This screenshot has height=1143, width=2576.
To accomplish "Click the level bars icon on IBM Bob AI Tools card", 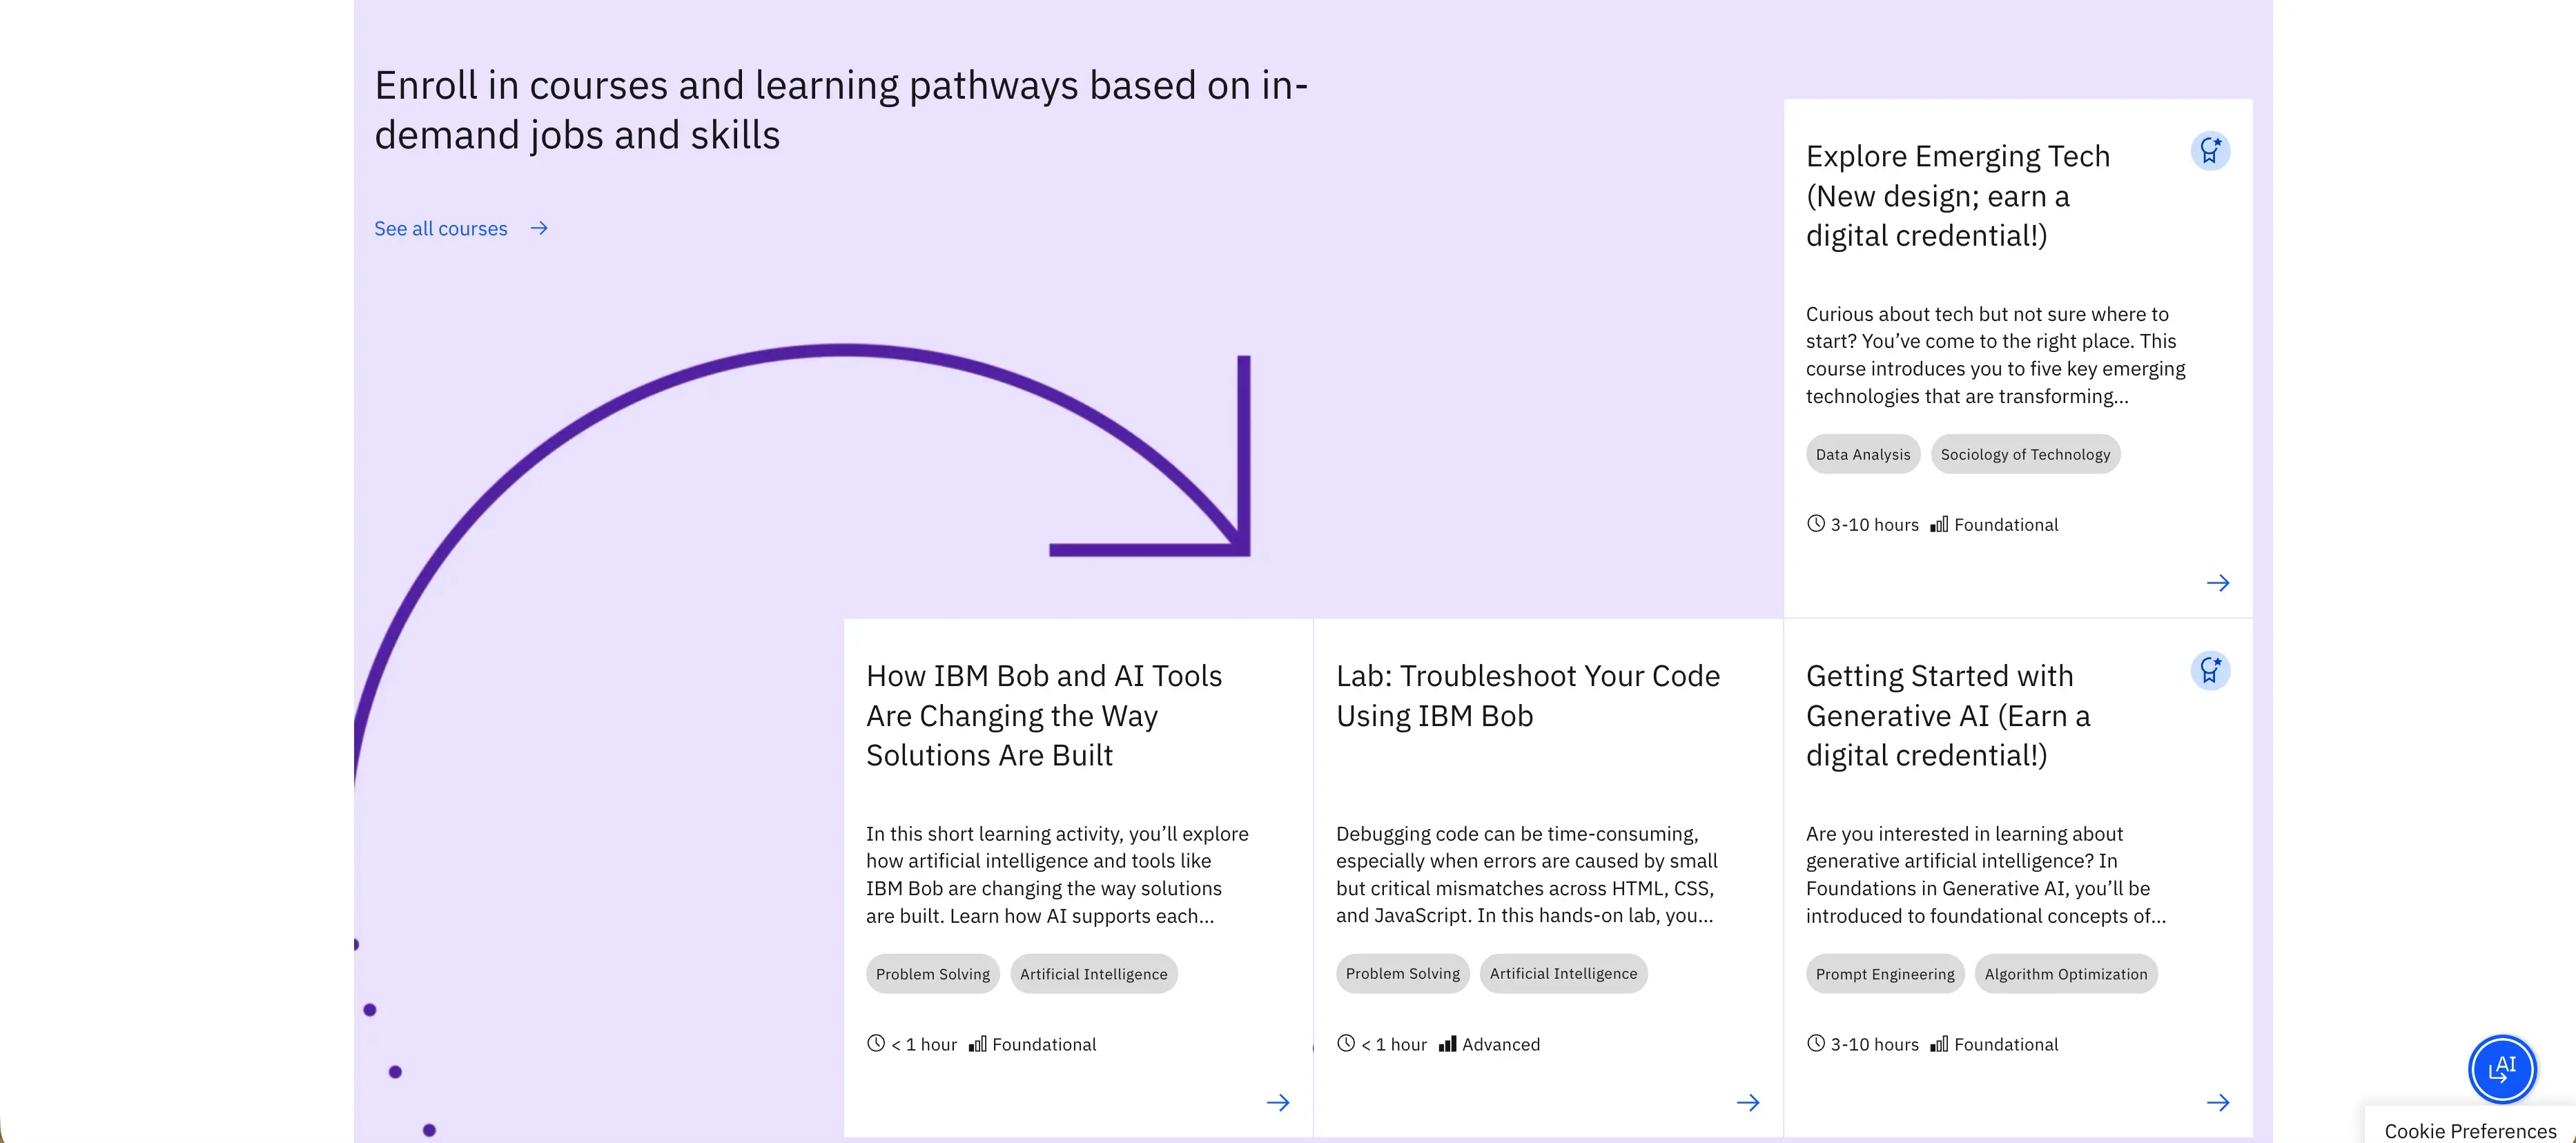I will click(x=977, y=1044).
